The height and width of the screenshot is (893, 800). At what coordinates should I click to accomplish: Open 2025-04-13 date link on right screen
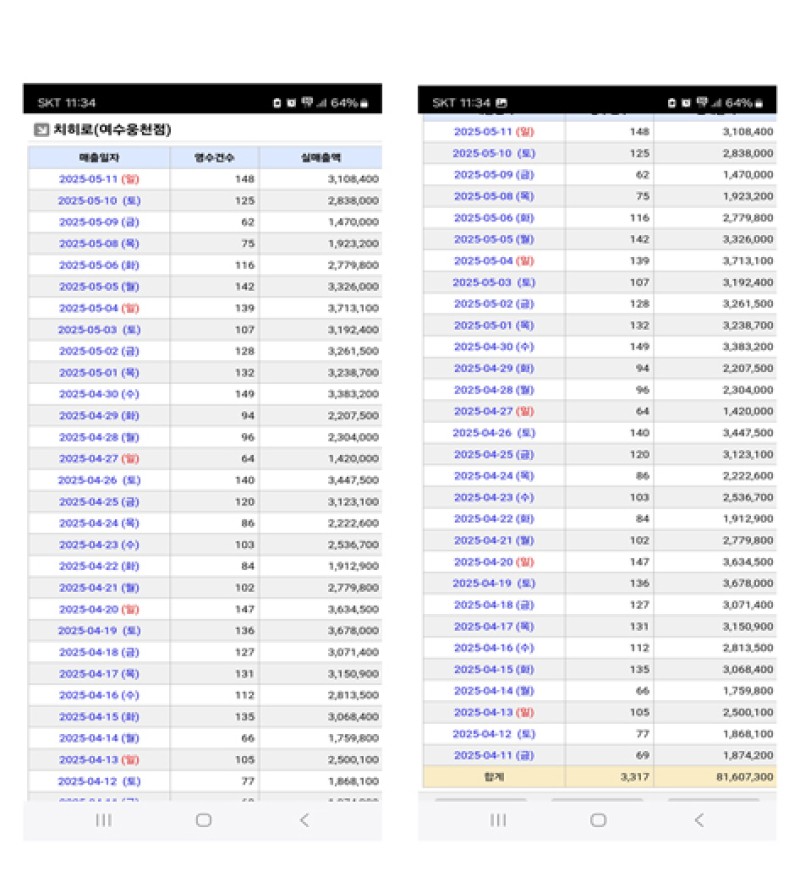(494, 712)
